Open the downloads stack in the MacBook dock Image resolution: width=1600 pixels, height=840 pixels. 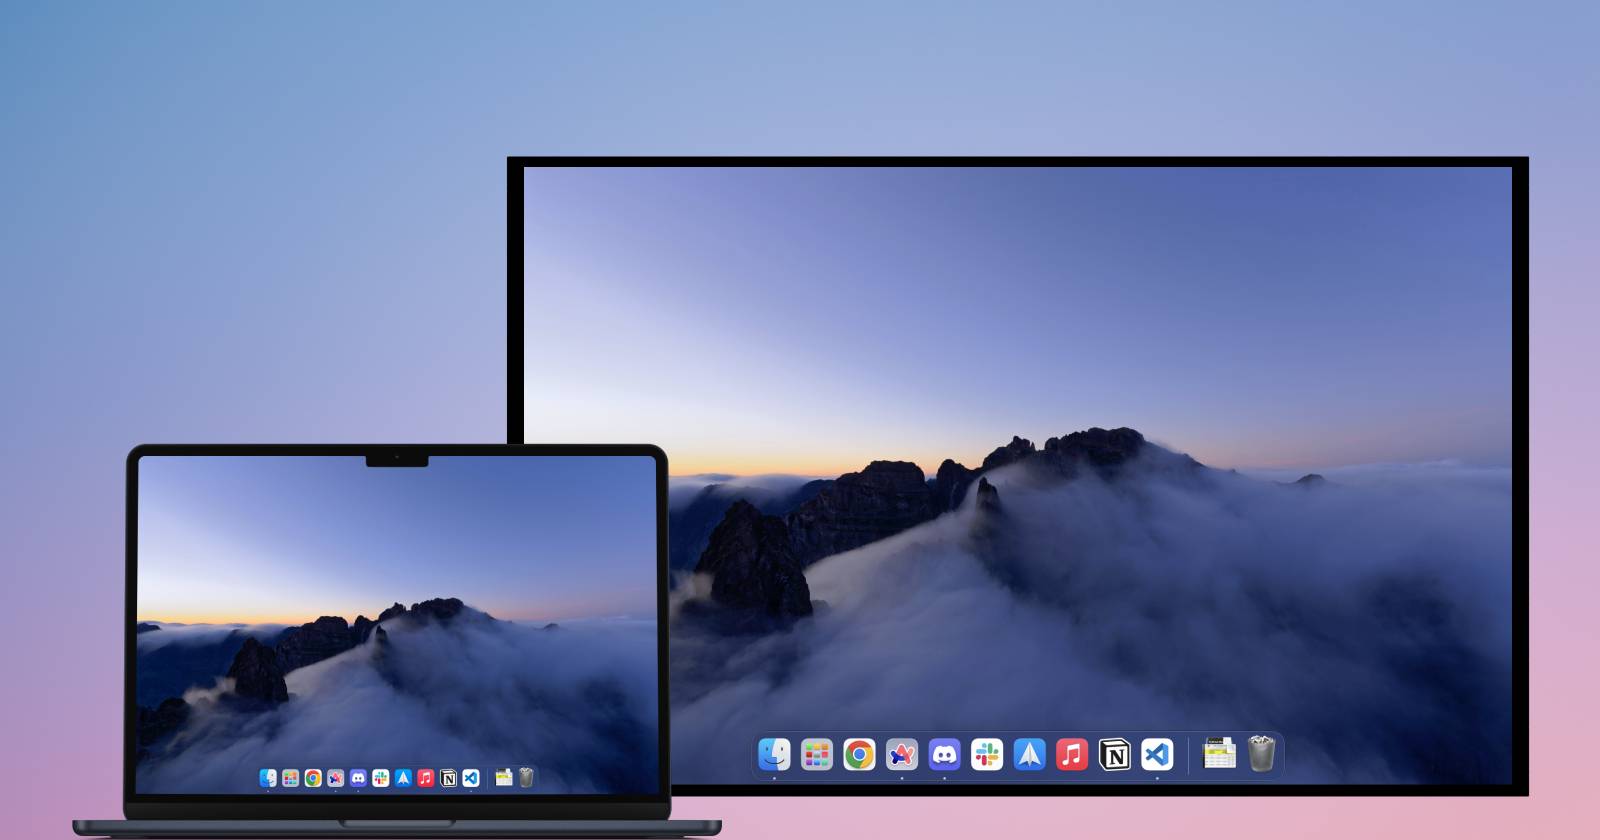point(504,777)
